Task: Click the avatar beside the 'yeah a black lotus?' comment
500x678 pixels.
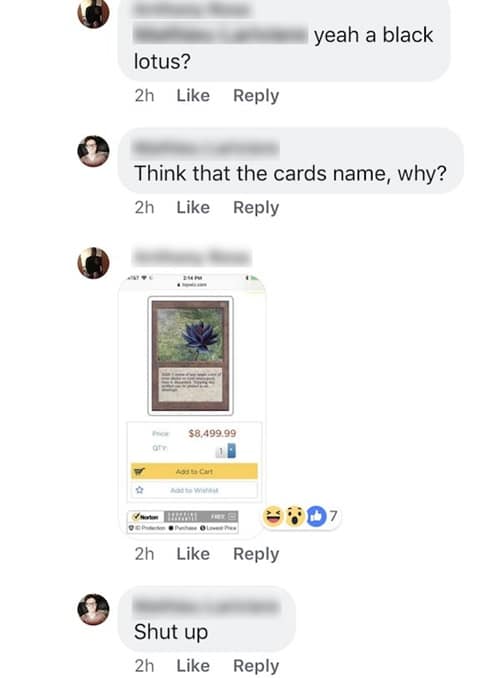Action: (x=93, y=13)
